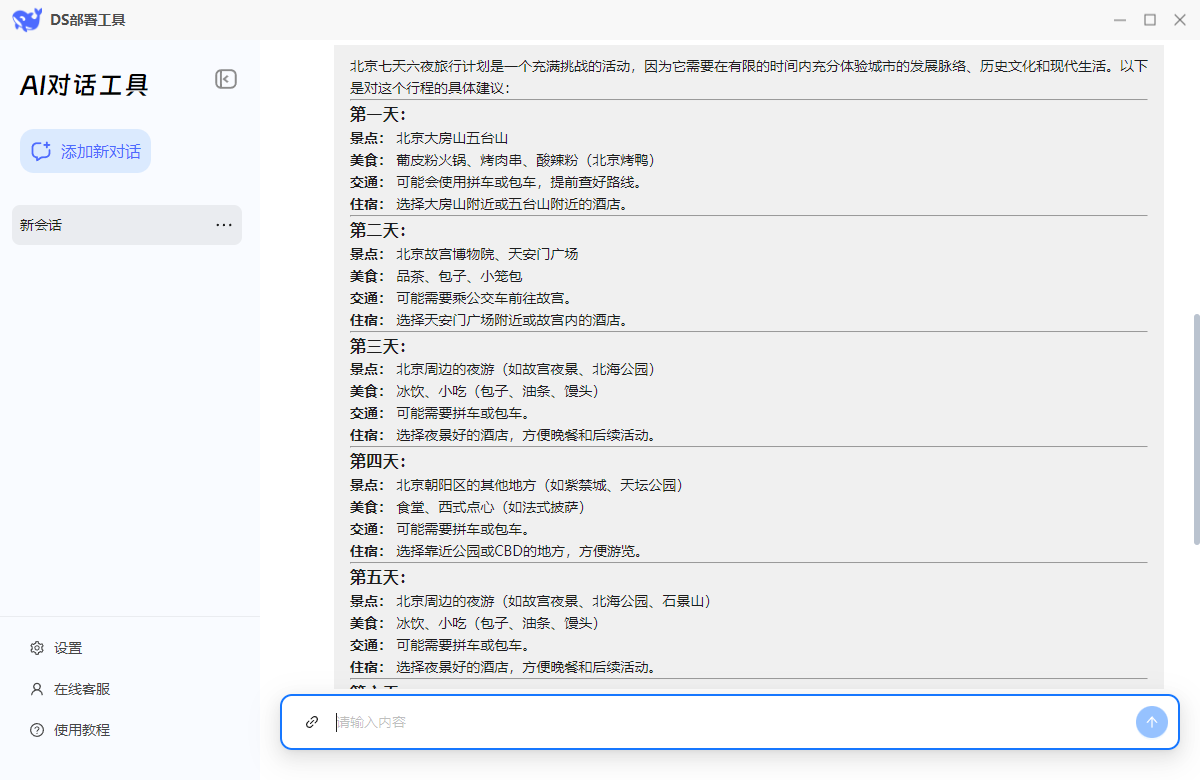Collapse the sidebar with the panel icon
The image size is (1200, 780).
(x=226, y=79)
